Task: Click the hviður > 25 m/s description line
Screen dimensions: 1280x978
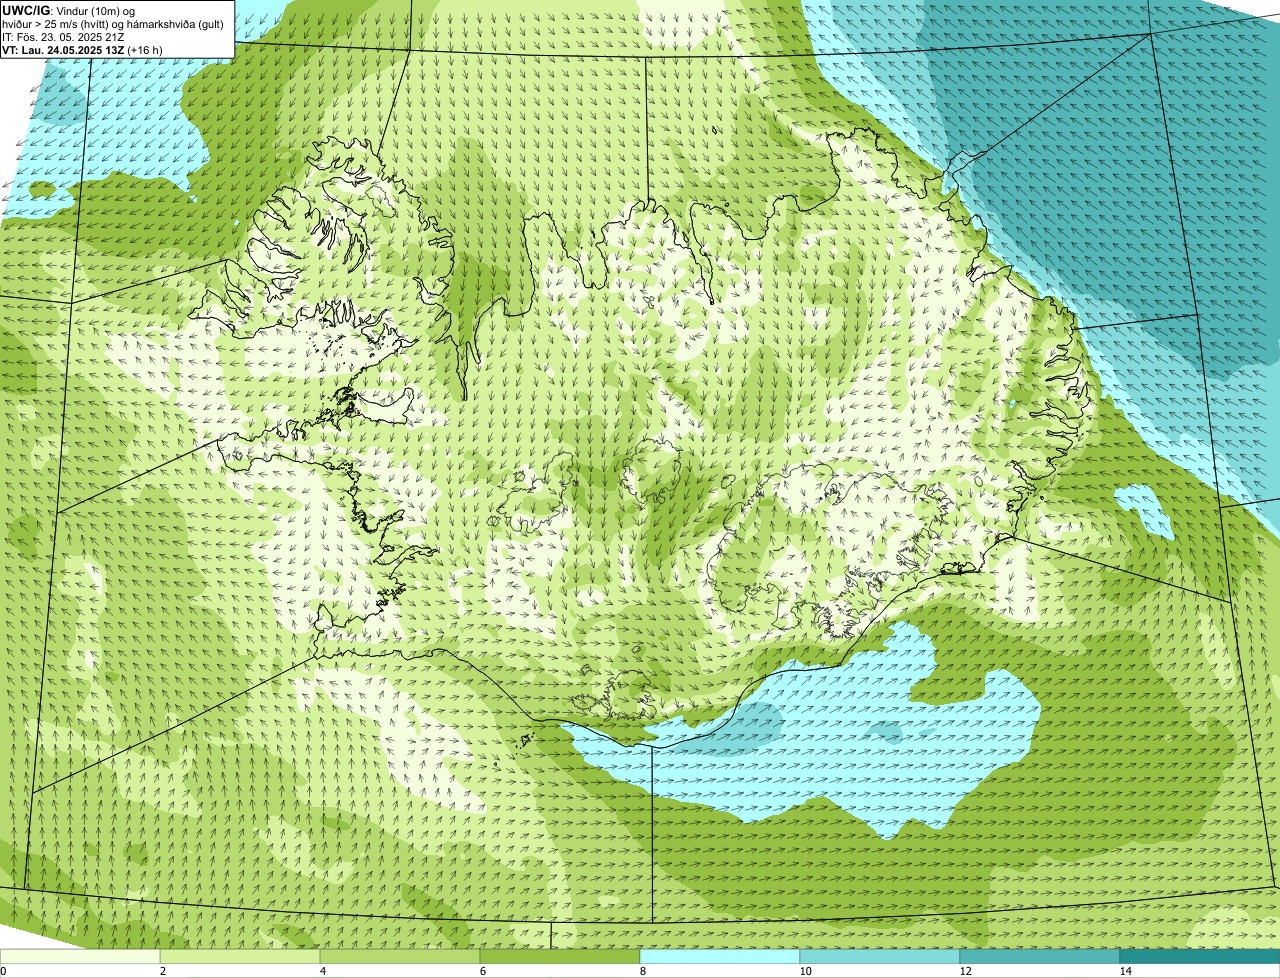Action: coord(113,23)
